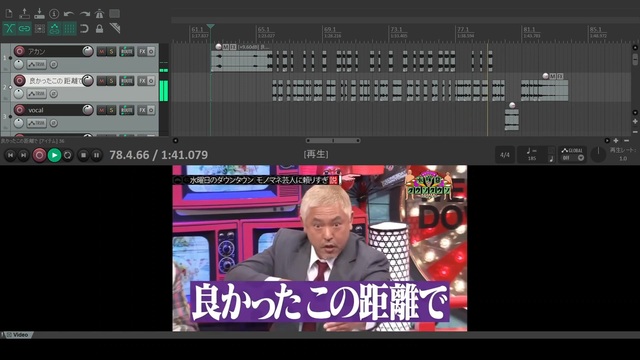Toggle the lock padlock icon

[x=99, y=29]
